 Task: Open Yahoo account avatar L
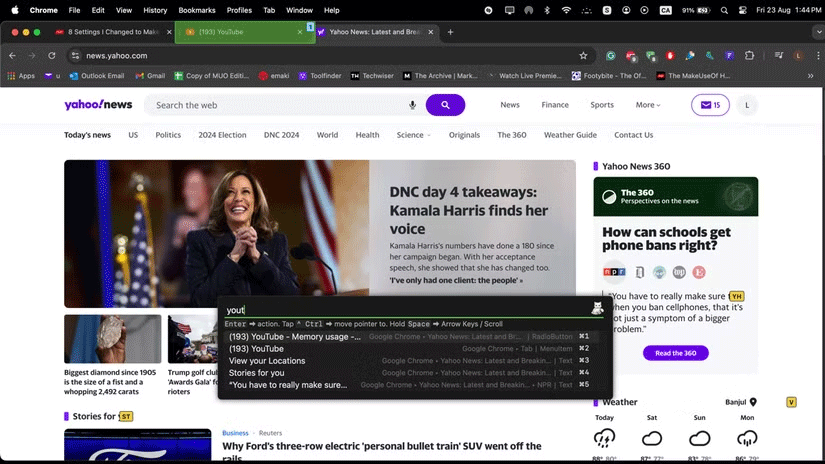click(747, 105)
